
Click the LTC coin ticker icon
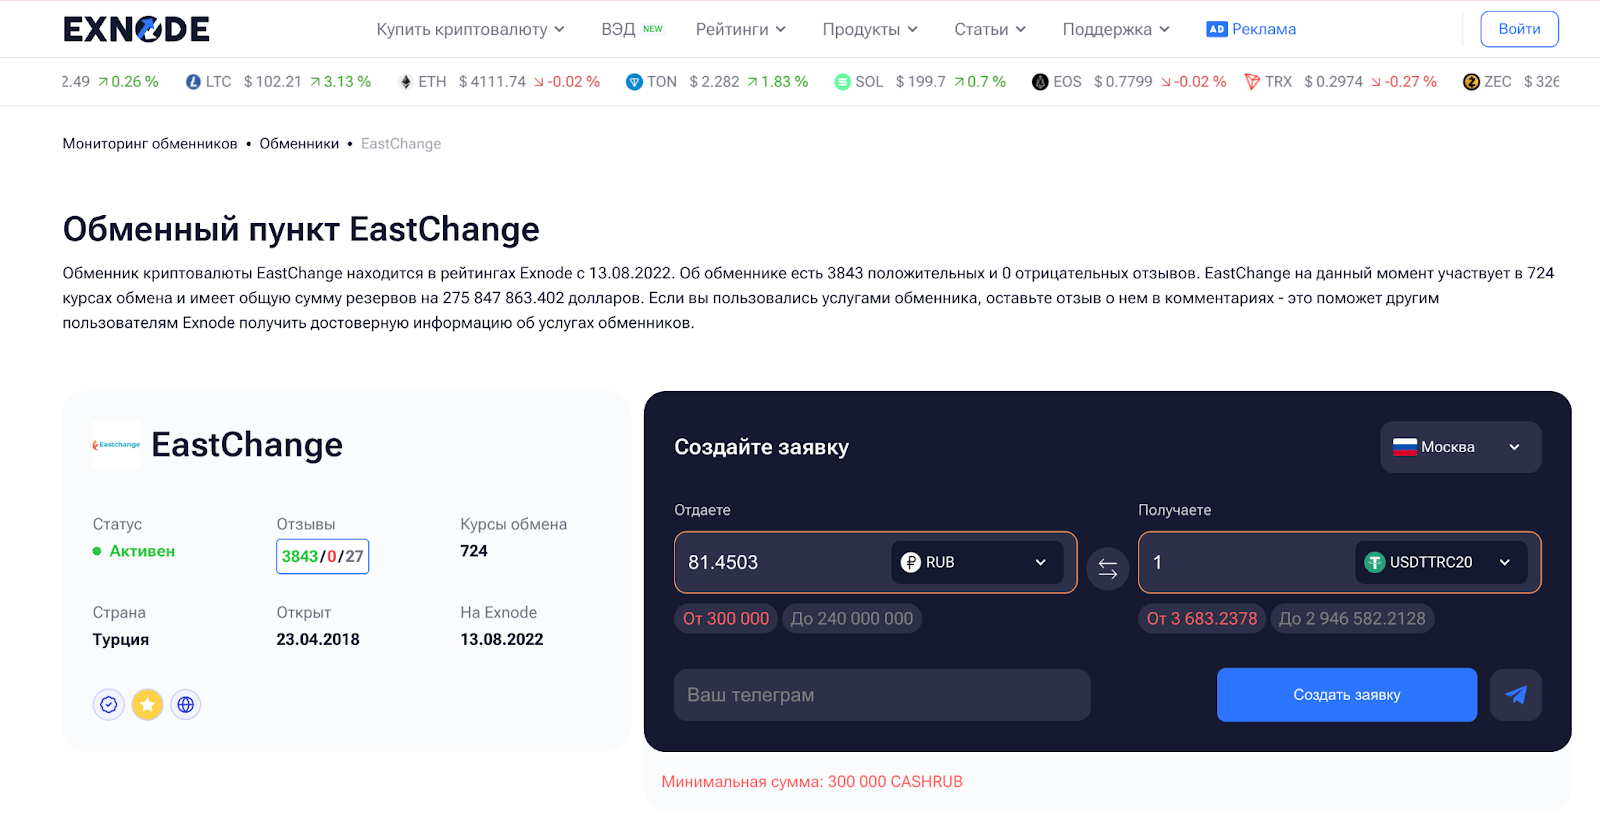[x=193, y=82]
